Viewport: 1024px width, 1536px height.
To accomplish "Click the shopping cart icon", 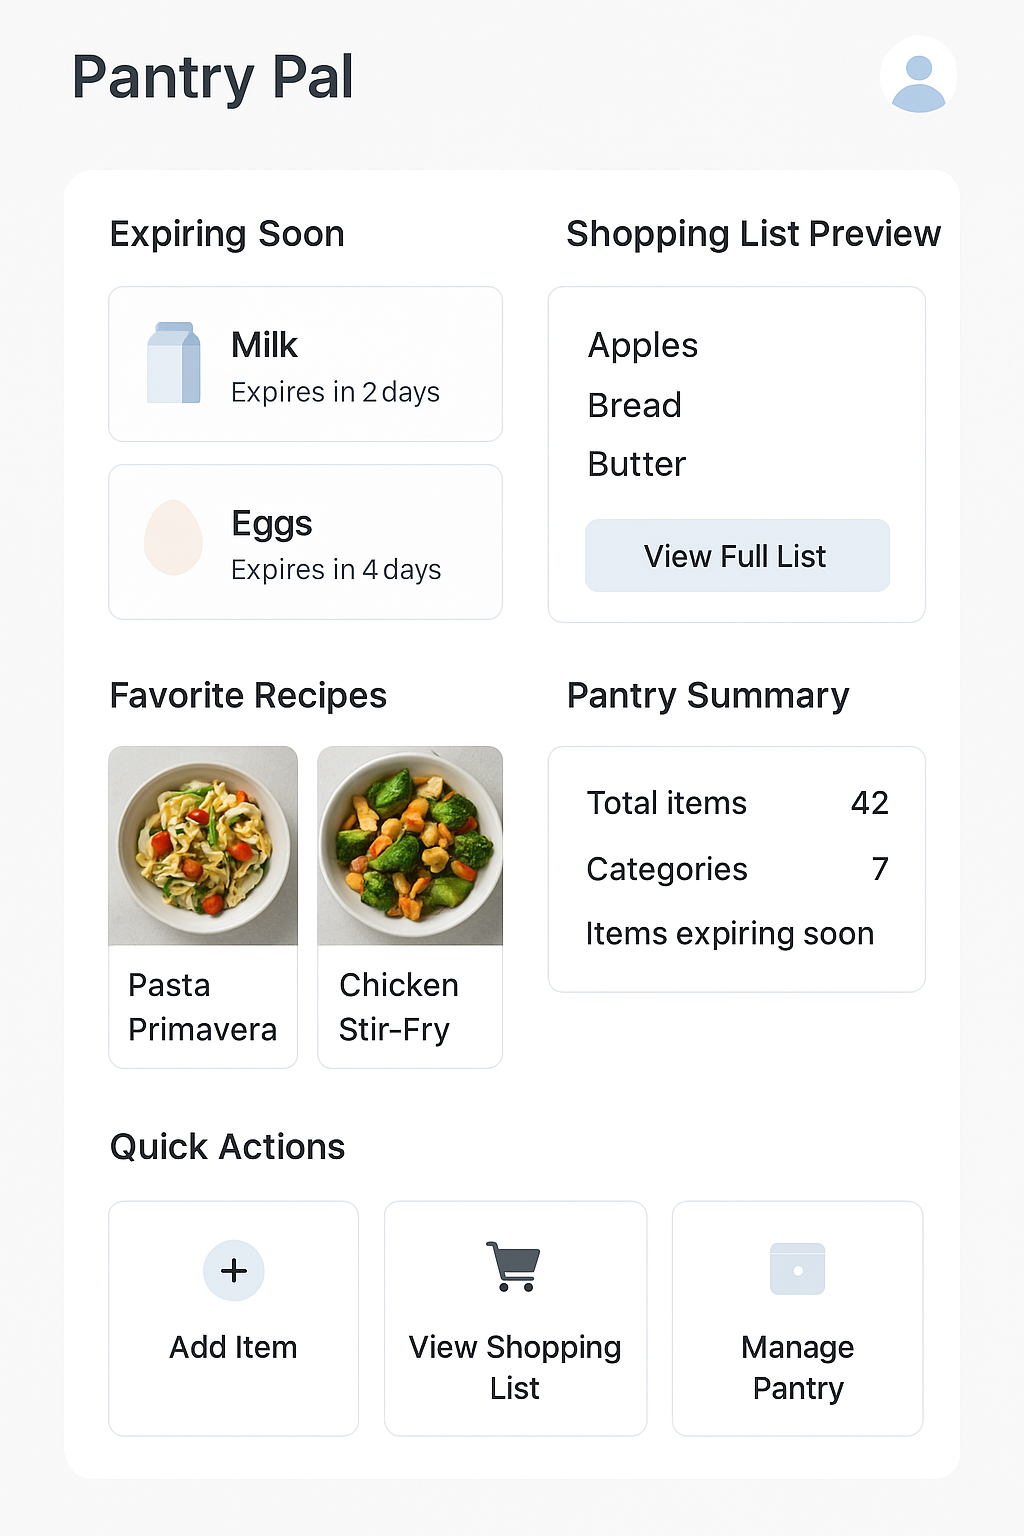I will point(514,1266).
